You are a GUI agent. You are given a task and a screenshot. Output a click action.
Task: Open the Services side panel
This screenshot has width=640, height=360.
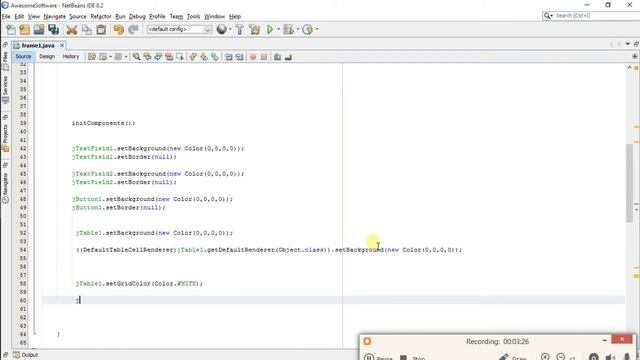[x=5, y=89]
